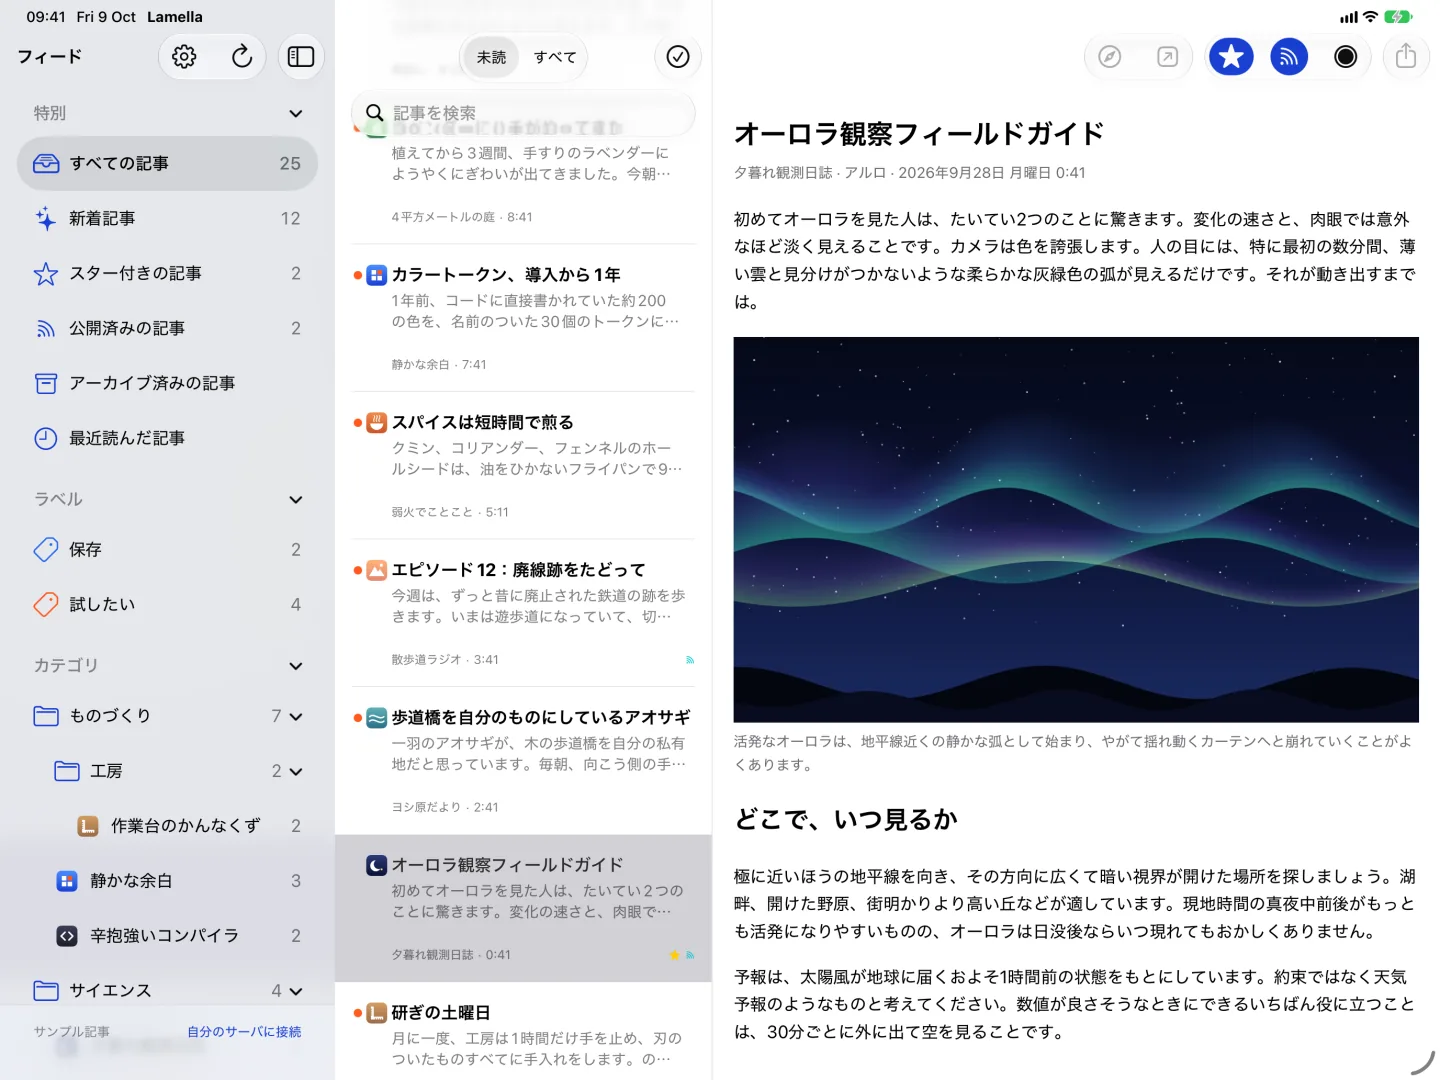Image resolution: width=1440 pixels, height=1080 pixels.
Task: Tap the battery icon in the status bar
Action: coord(1398,17)
